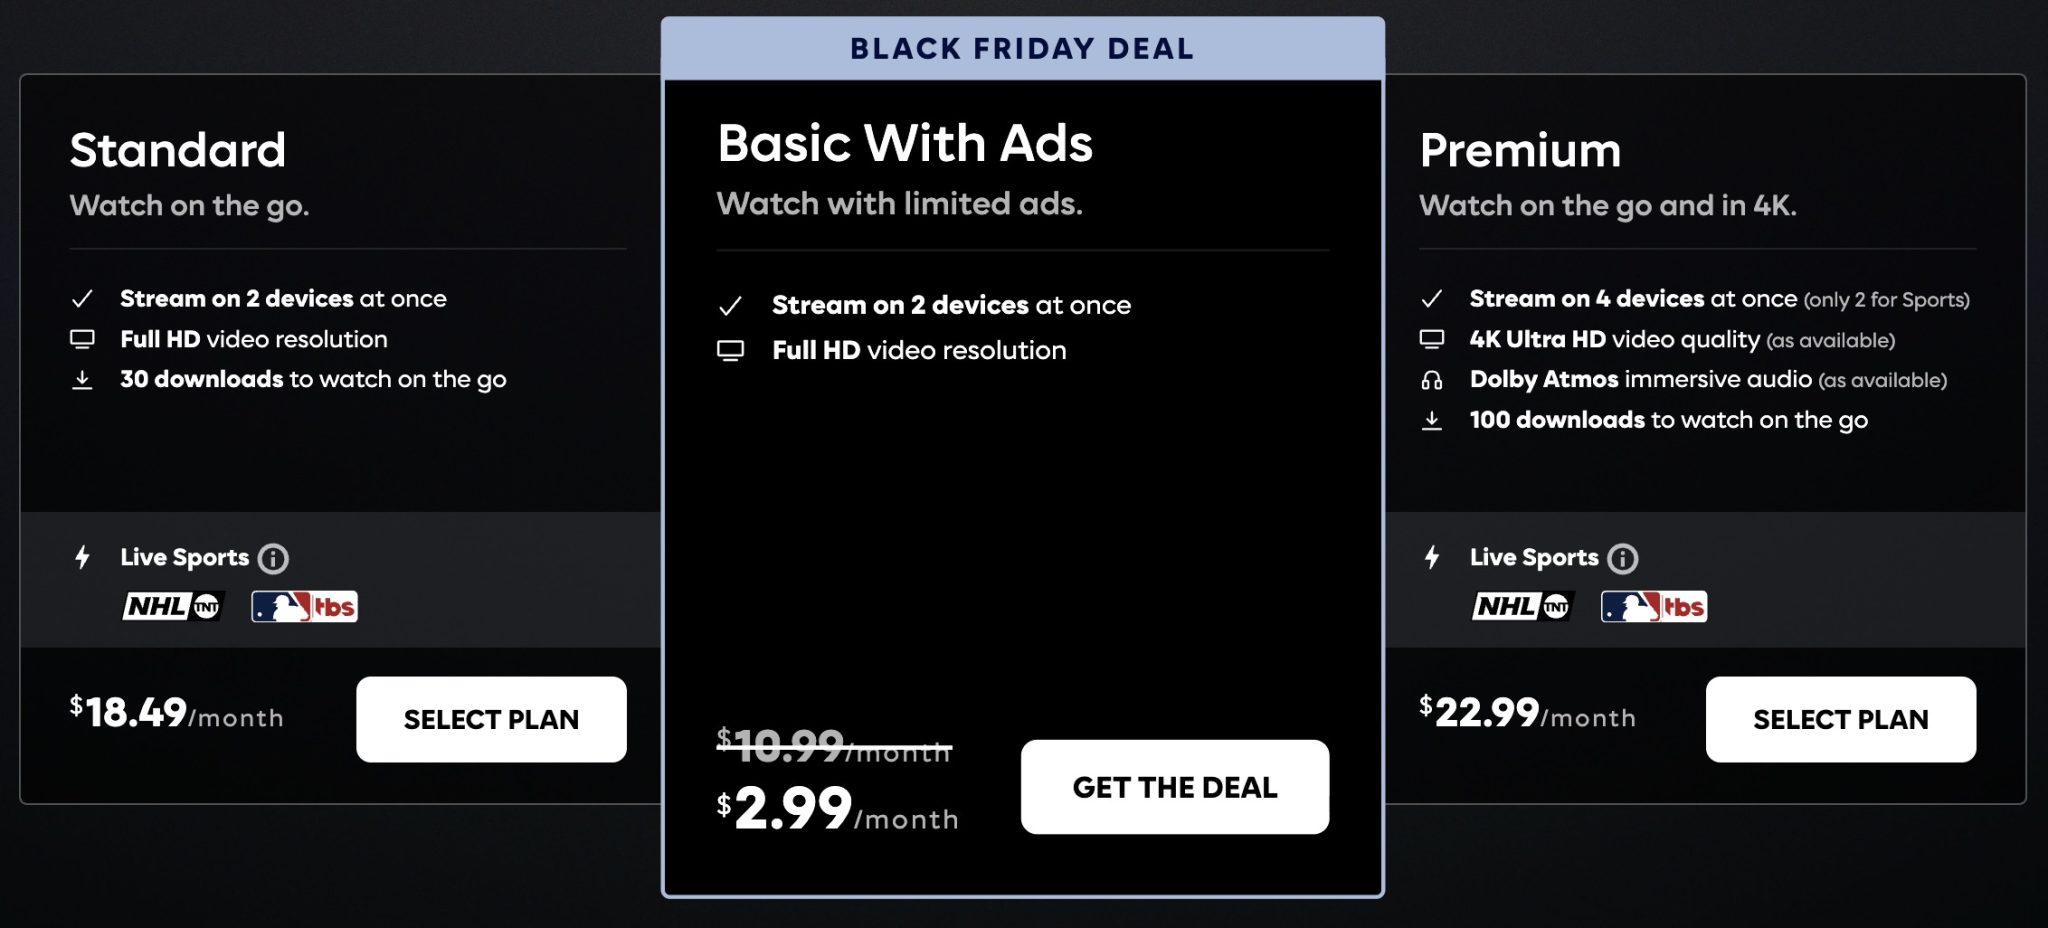Click Live Sports info icon in Premium plan
2048x928 pixels.
point(1622,558)
